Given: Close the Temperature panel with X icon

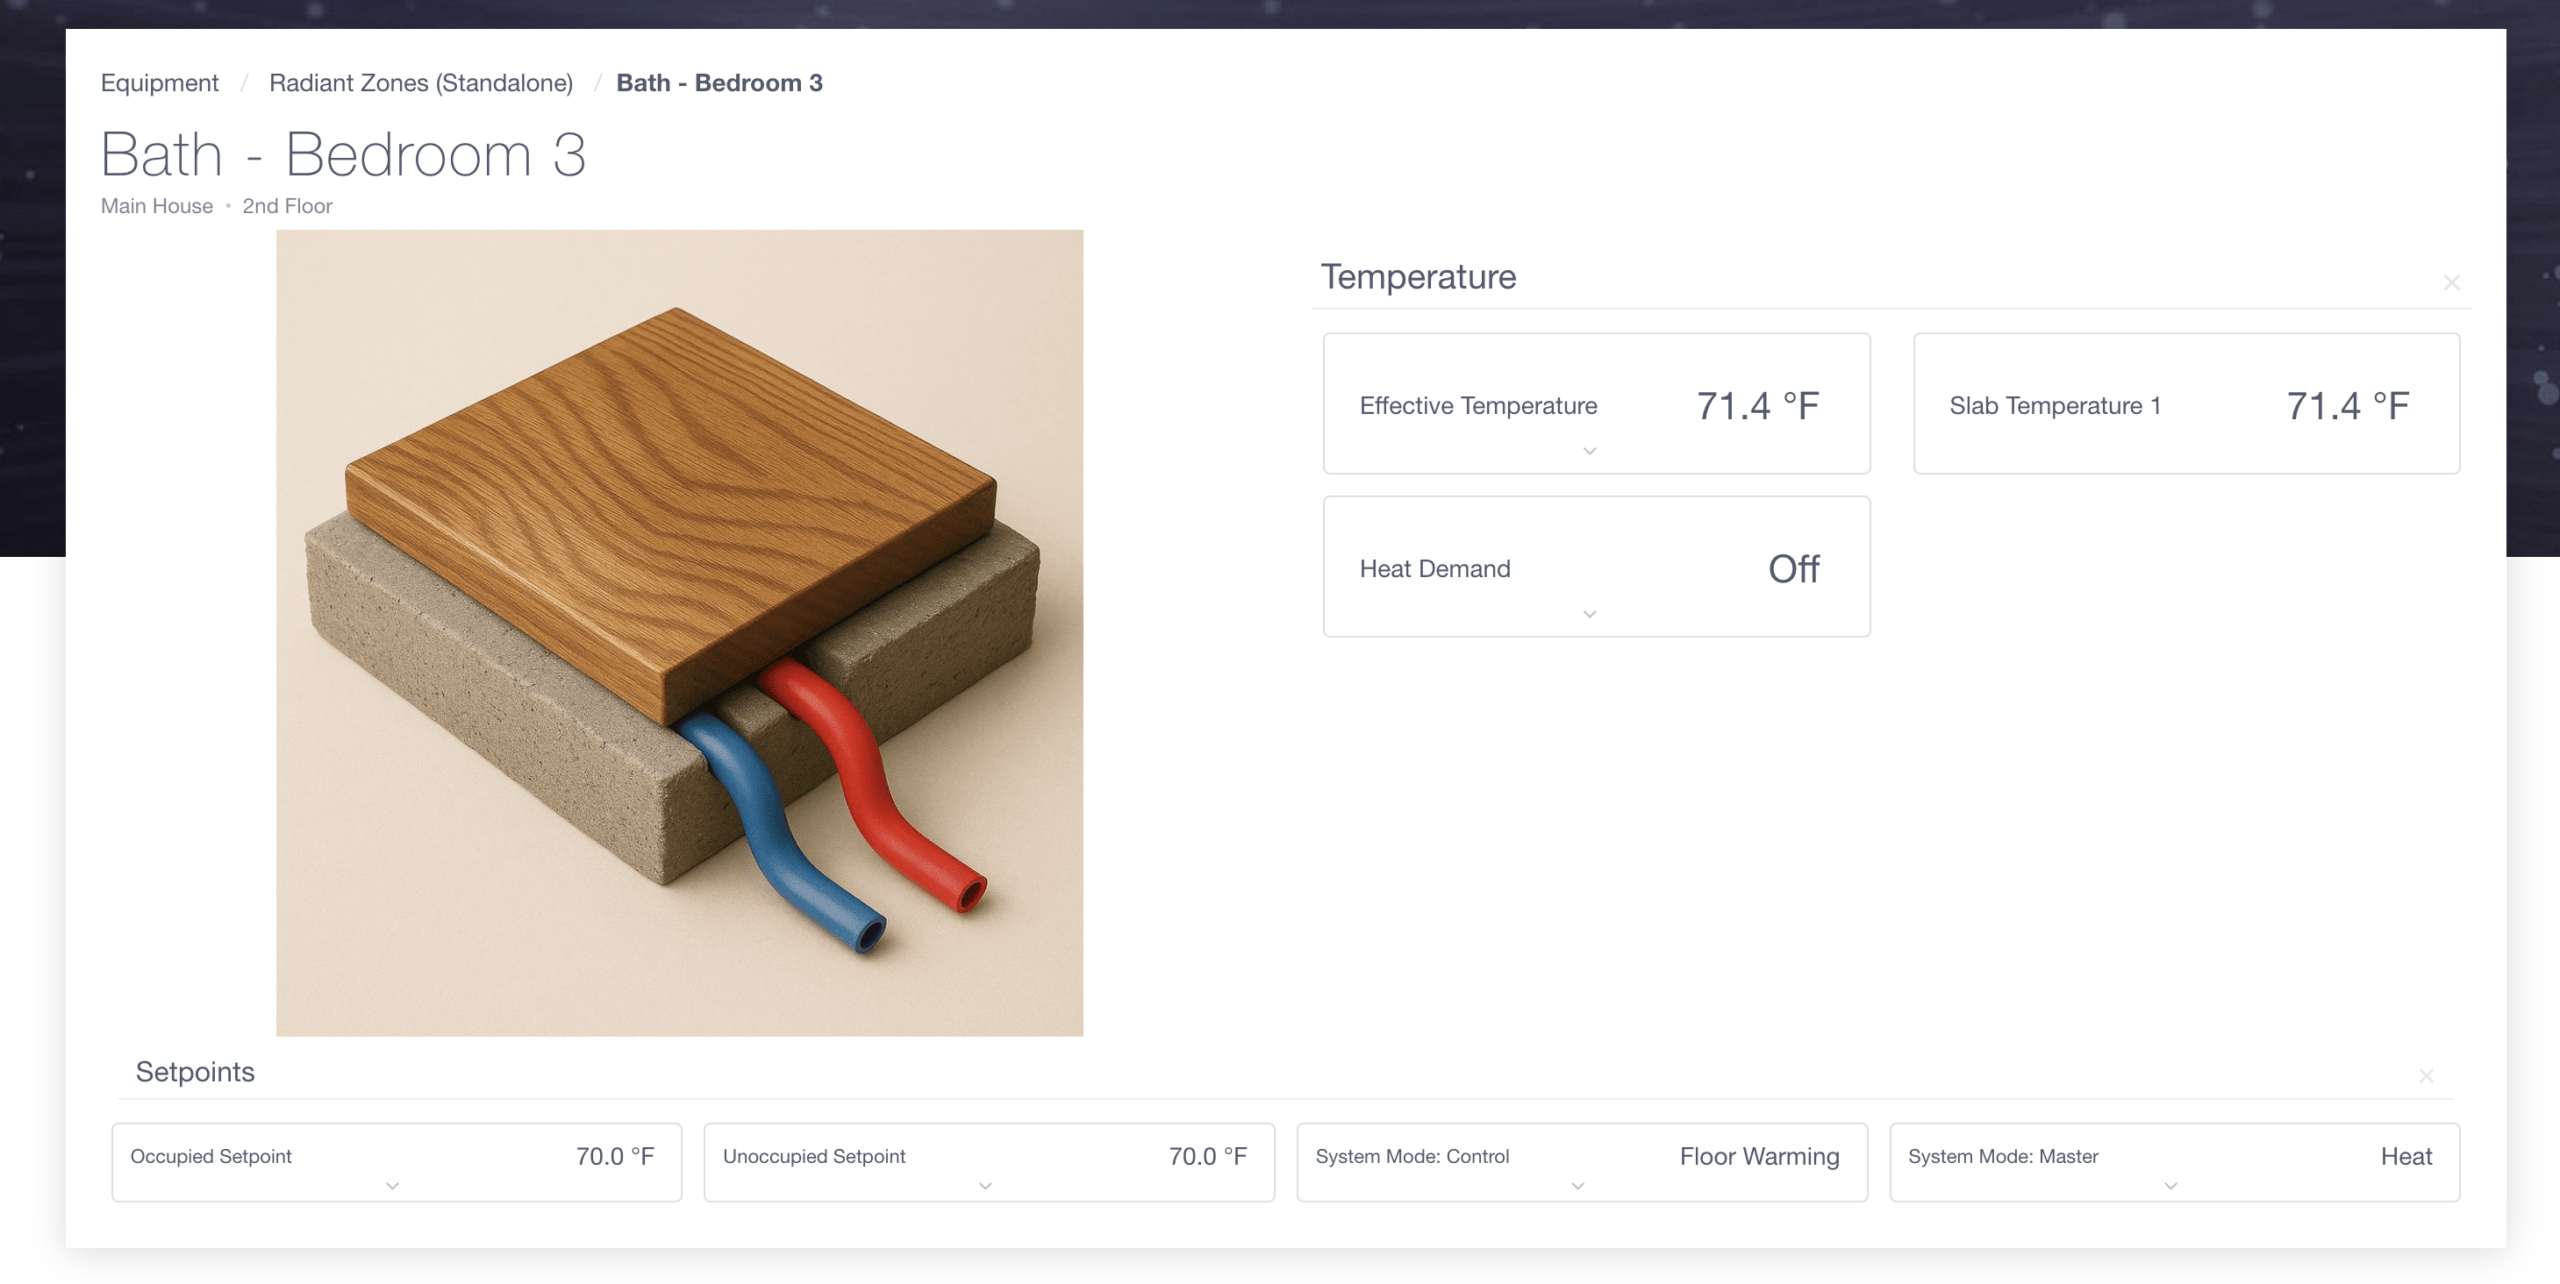Looking at the screenshot, I should point(2451,283).
